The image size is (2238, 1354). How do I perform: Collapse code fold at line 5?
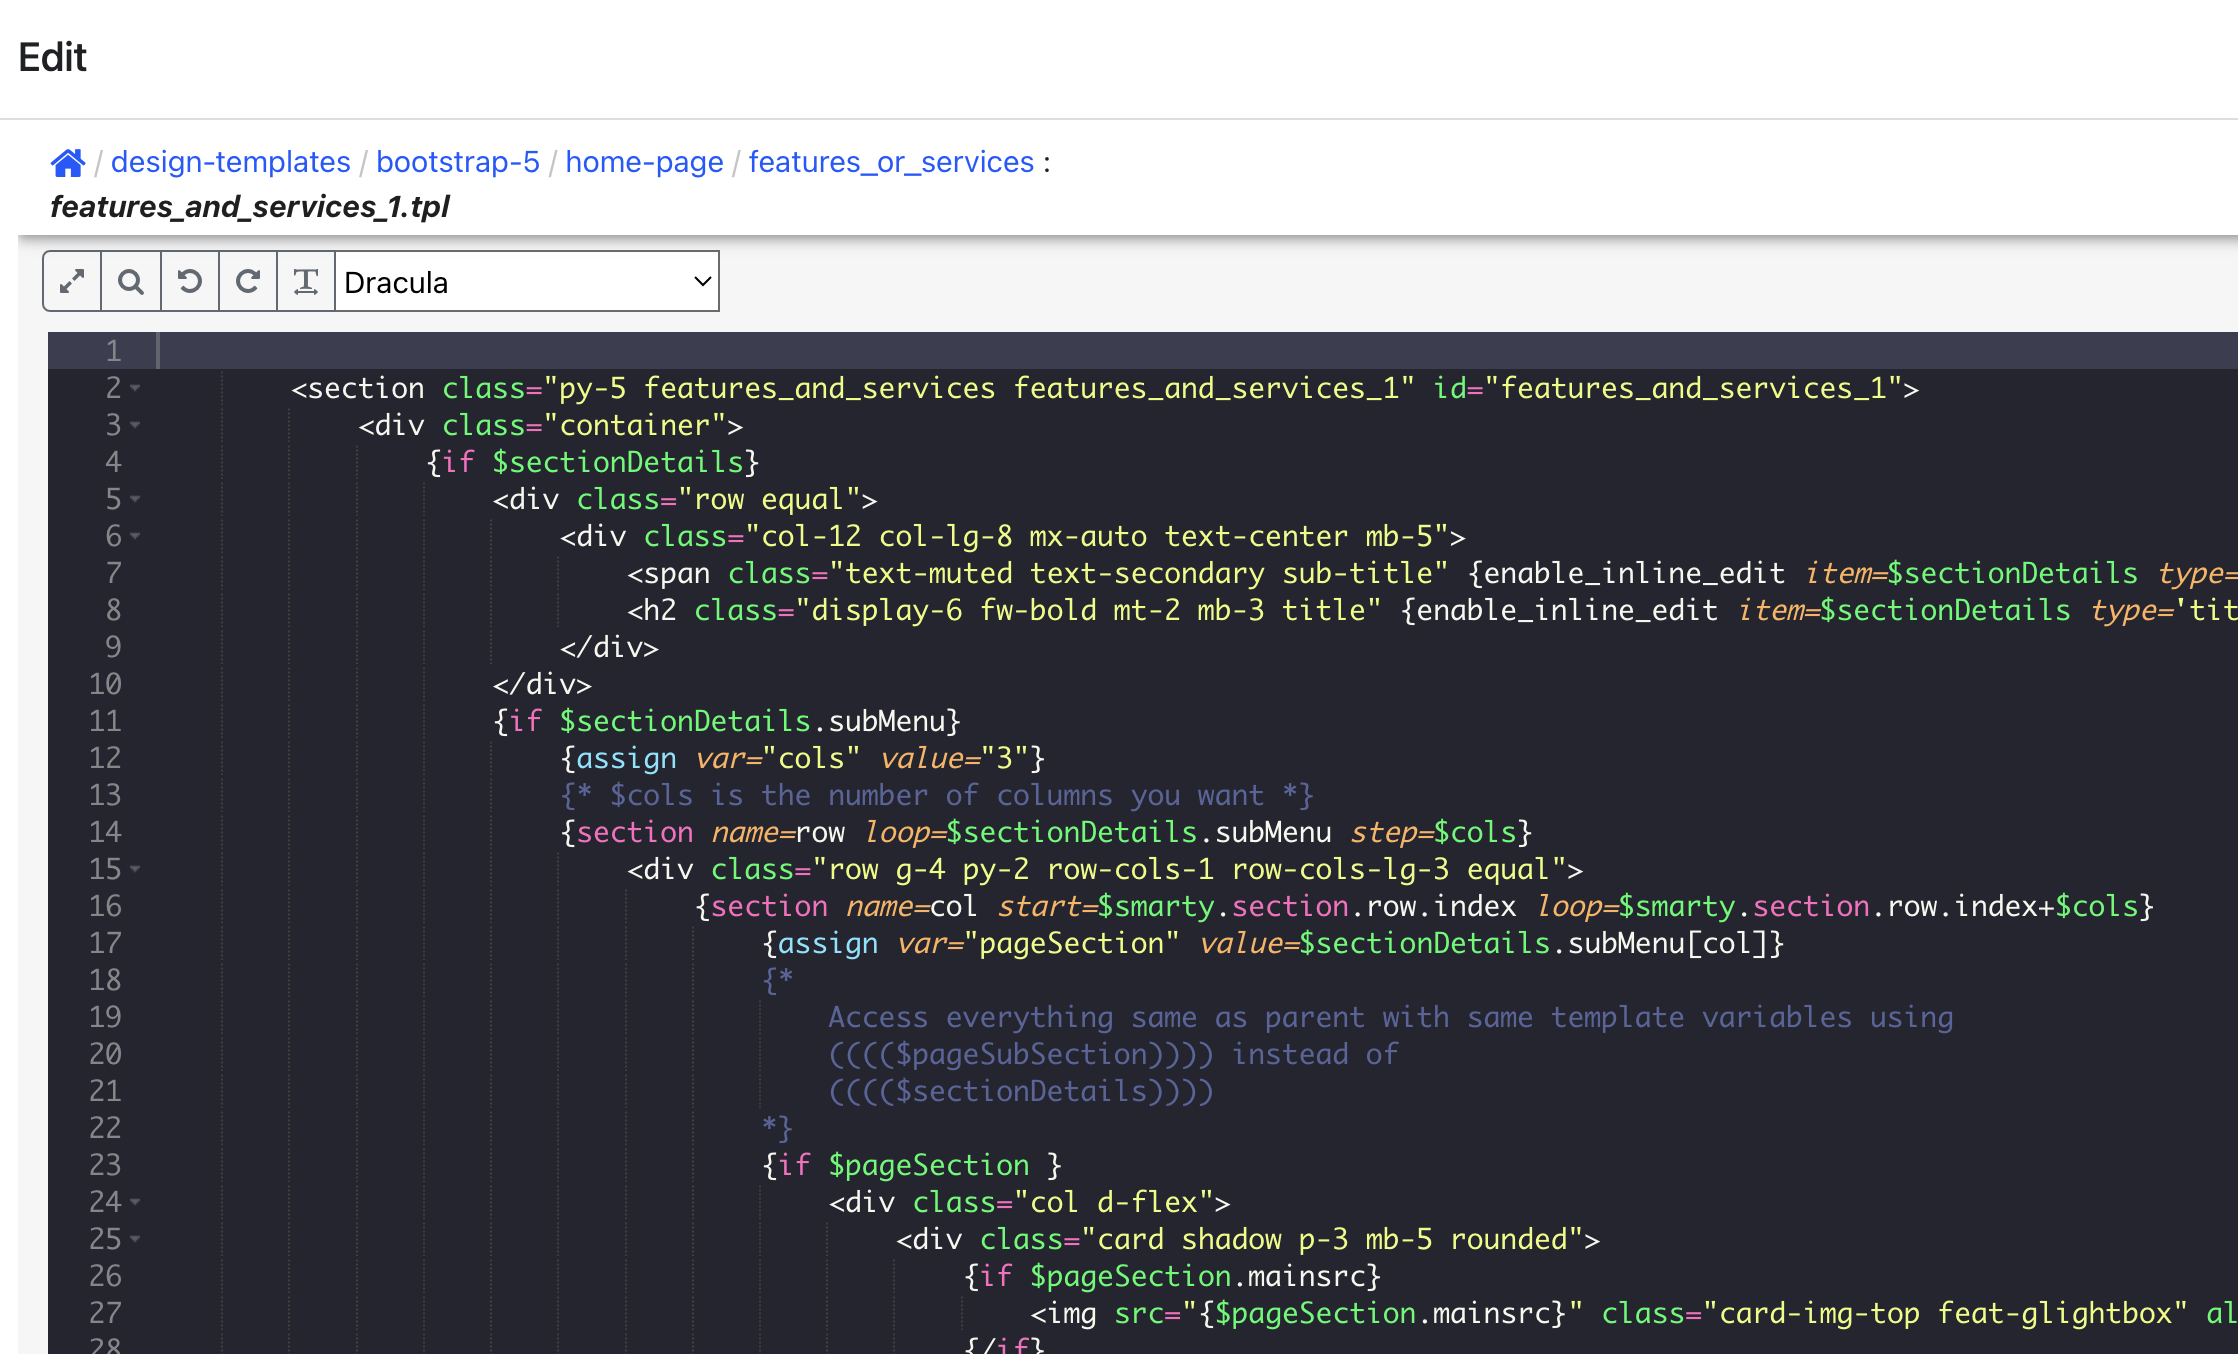click(135, 499)
